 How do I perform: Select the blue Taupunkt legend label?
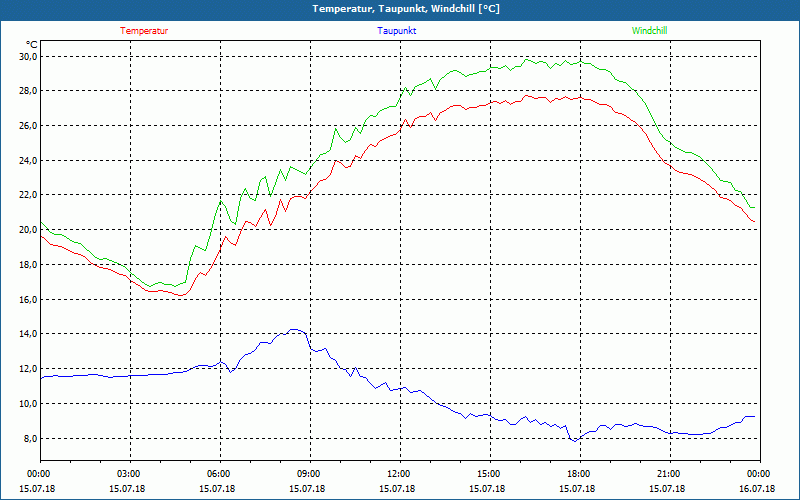(x=396, y=31)
